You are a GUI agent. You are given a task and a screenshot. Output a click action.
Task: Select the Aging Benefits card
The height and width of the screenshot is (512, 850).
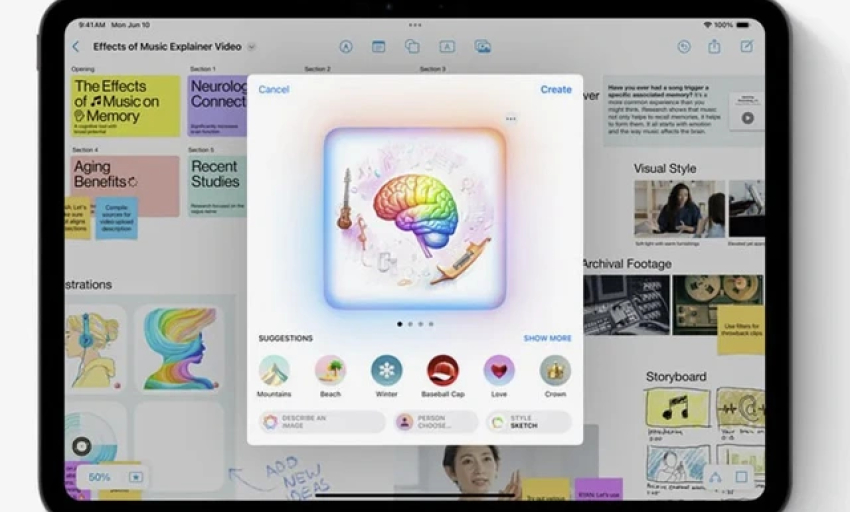[x=125, y=186]
